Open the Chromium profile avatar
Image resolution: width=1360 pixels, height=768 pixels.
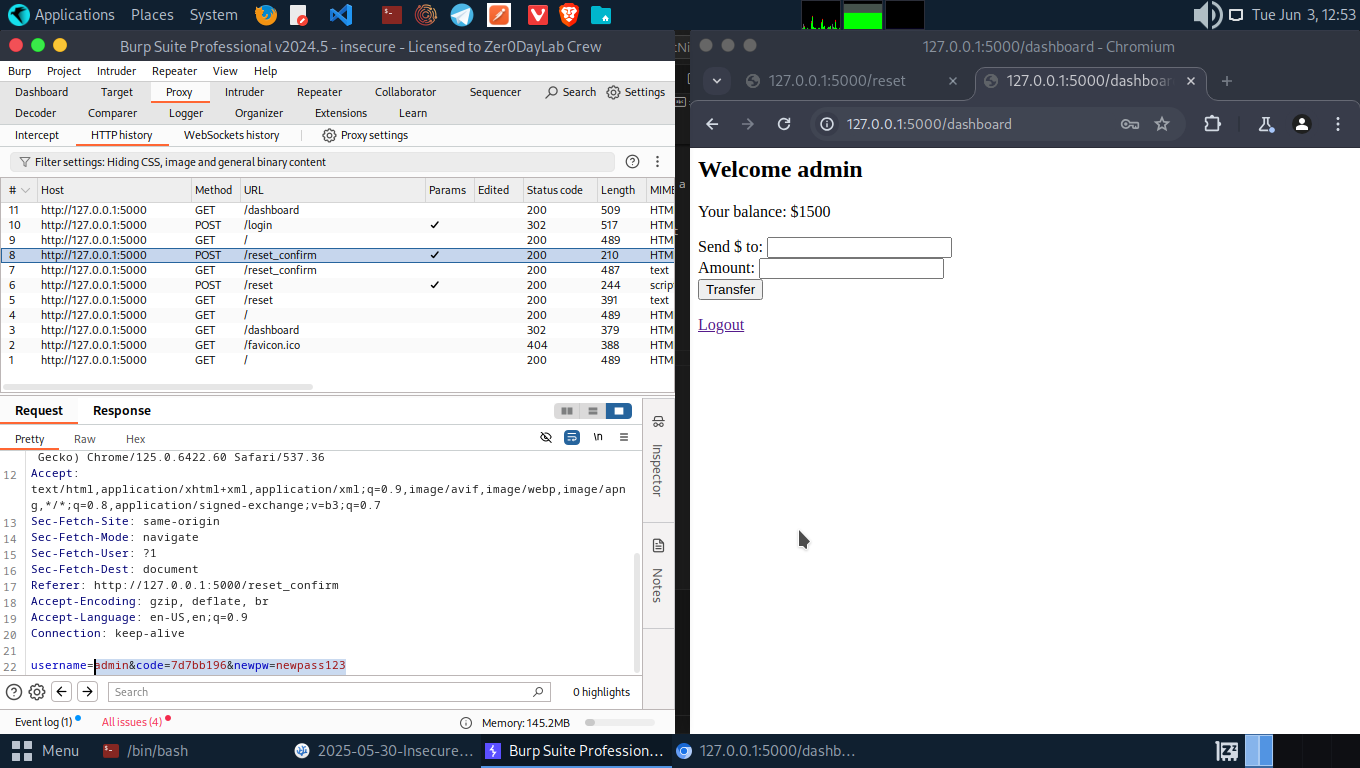tap(1302, 124)
